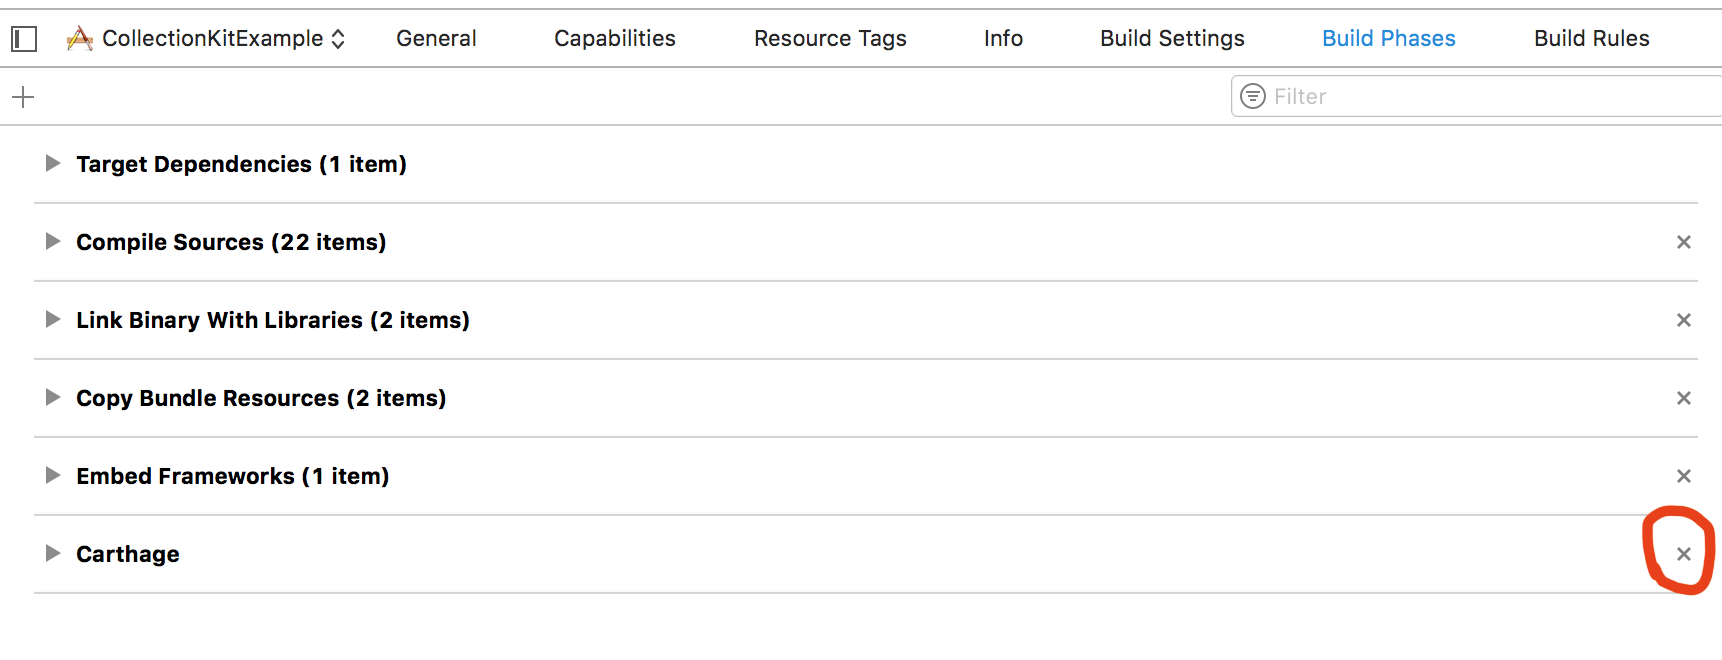Expand the Target Dependencies section

pyautogui.click(x=52, y=163)
